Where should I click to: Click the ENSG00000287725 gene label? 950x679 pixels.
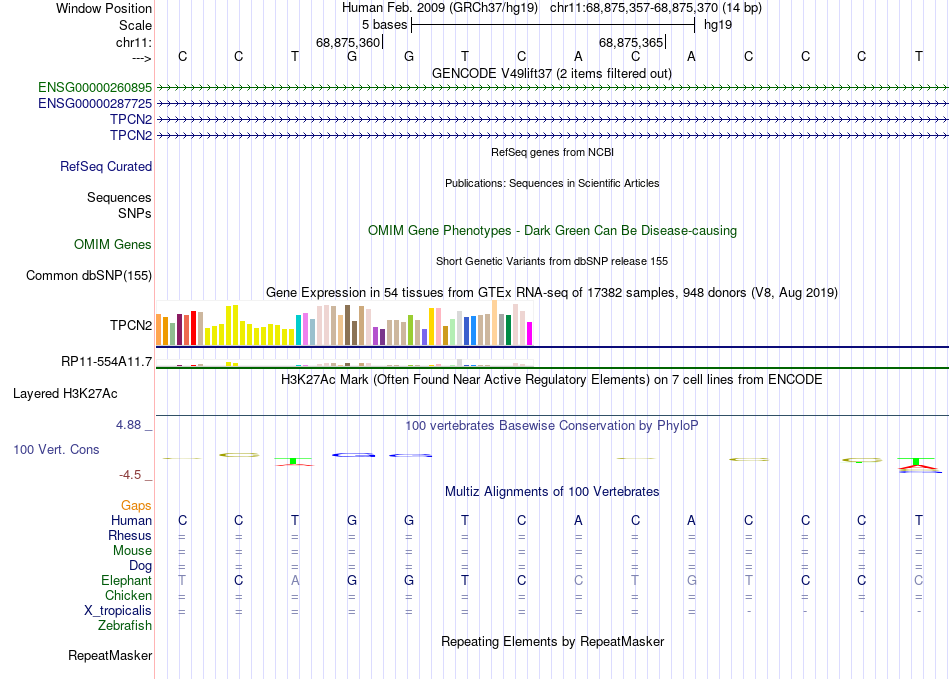click(95, 104)
